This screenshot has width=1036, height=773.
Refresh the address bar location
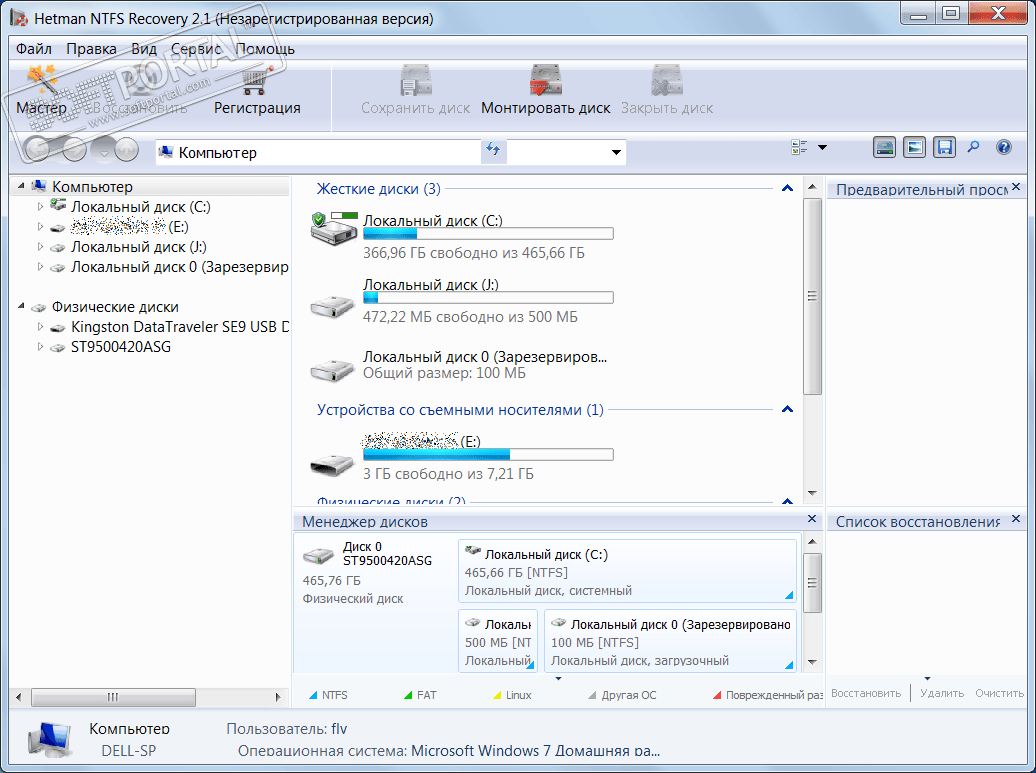[x=493, y=149]
